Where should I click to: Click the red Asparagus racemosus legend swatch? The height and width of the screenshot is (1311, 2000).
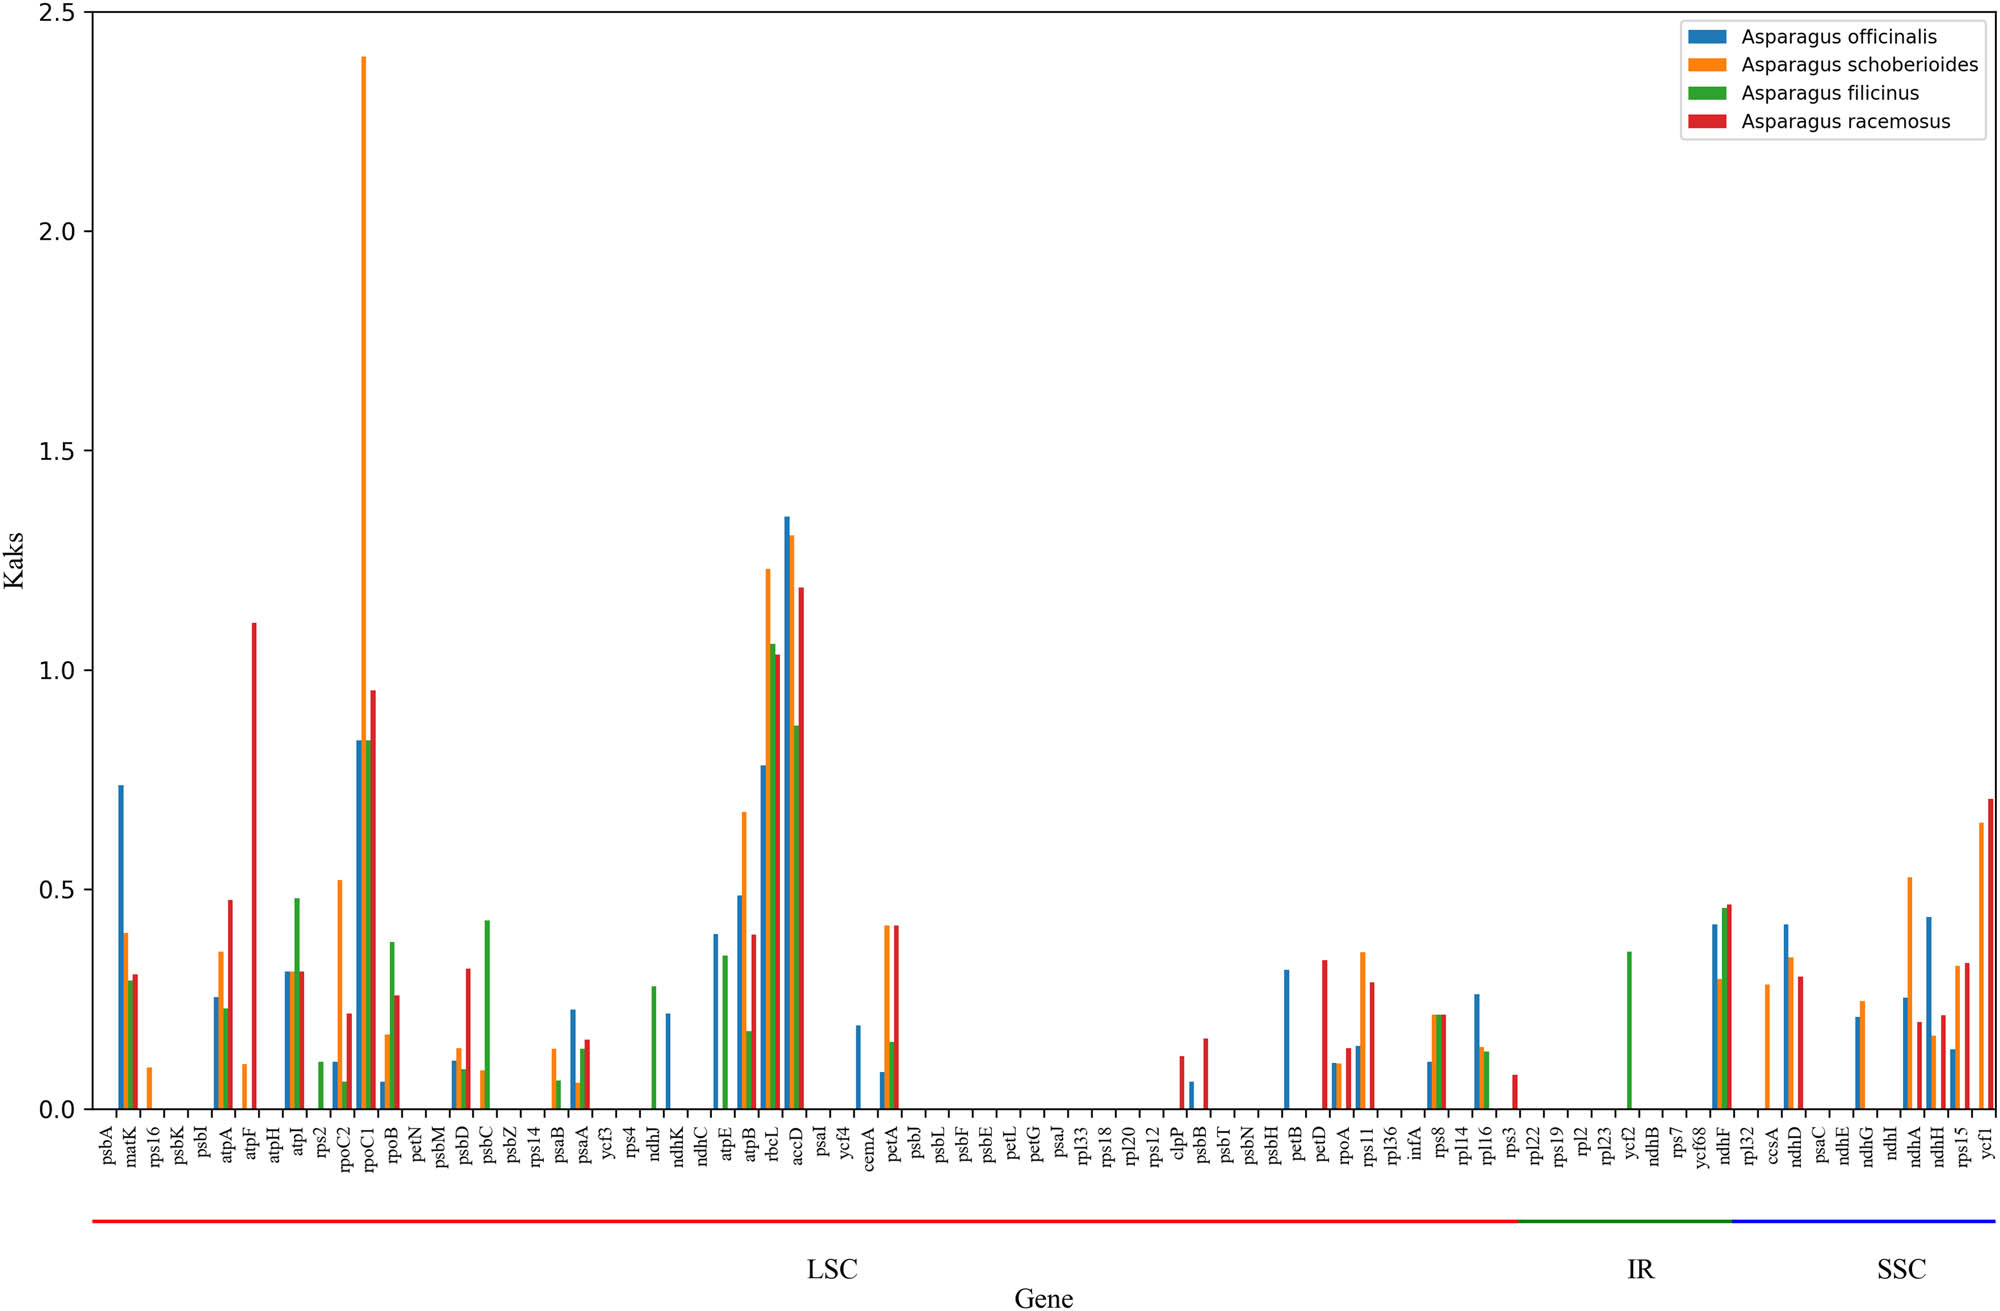1707,122
